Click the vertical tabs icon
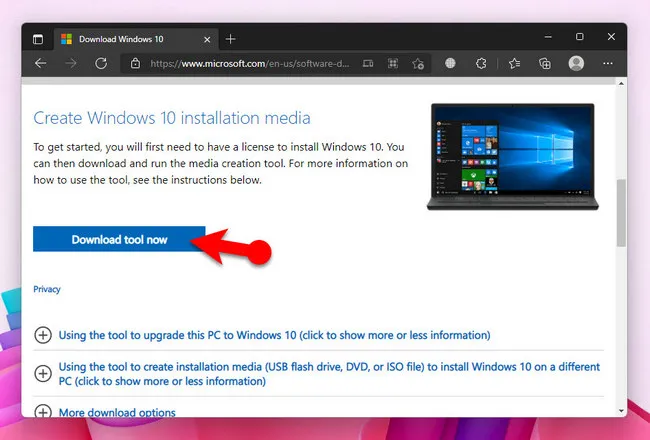The image size is (650, 440). tap(38, 39)
